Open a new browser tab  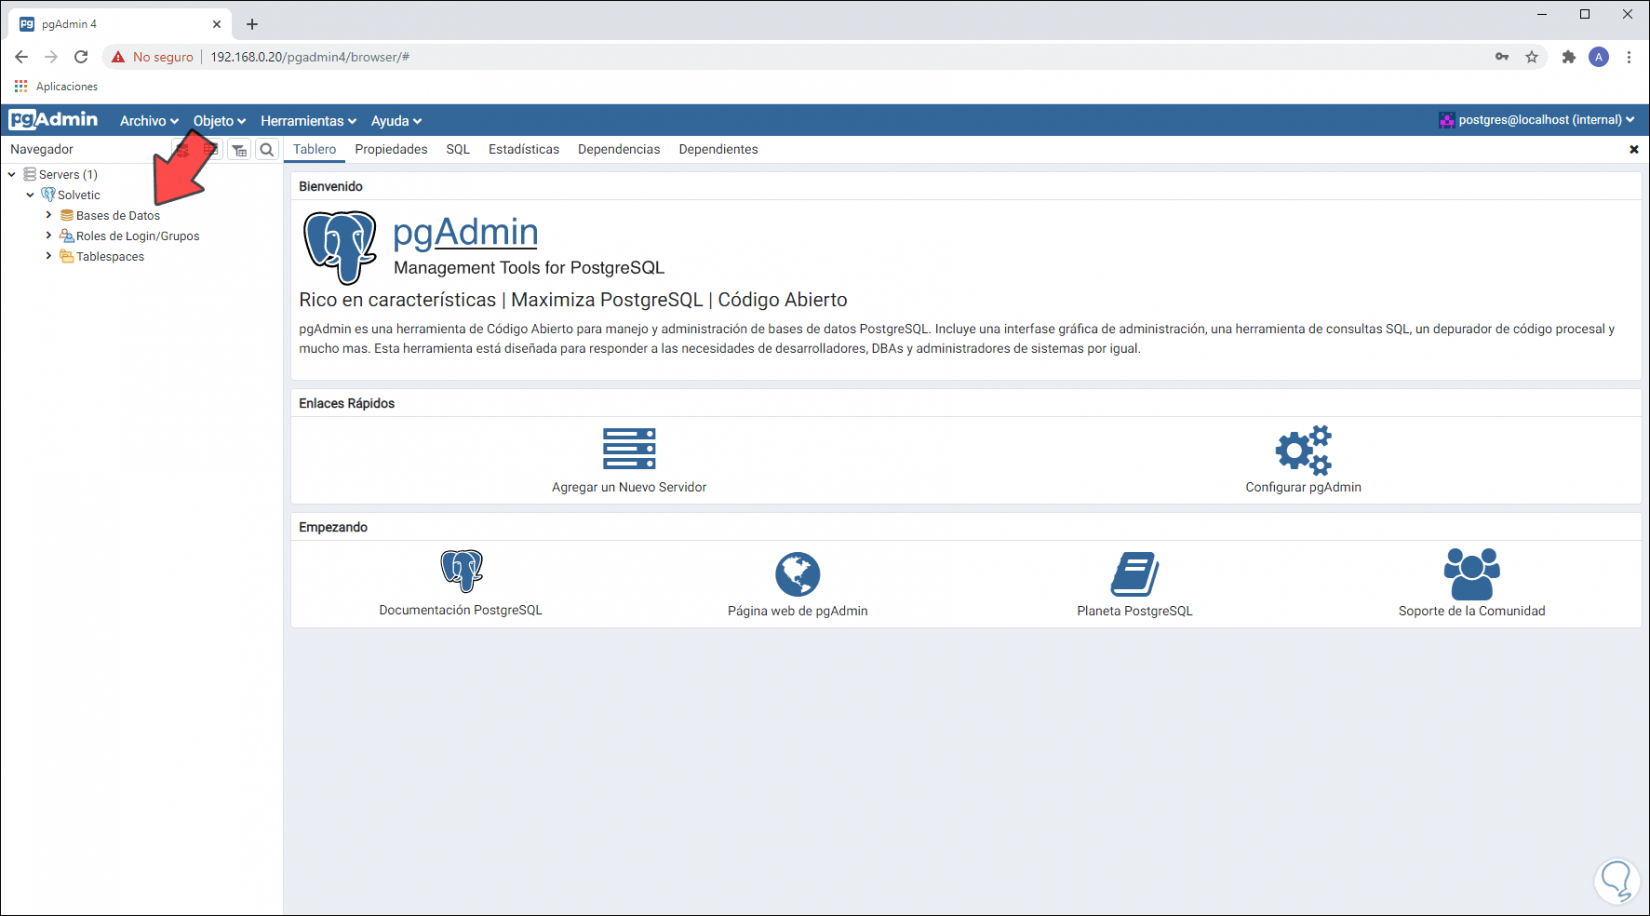[x=252, y=24]
